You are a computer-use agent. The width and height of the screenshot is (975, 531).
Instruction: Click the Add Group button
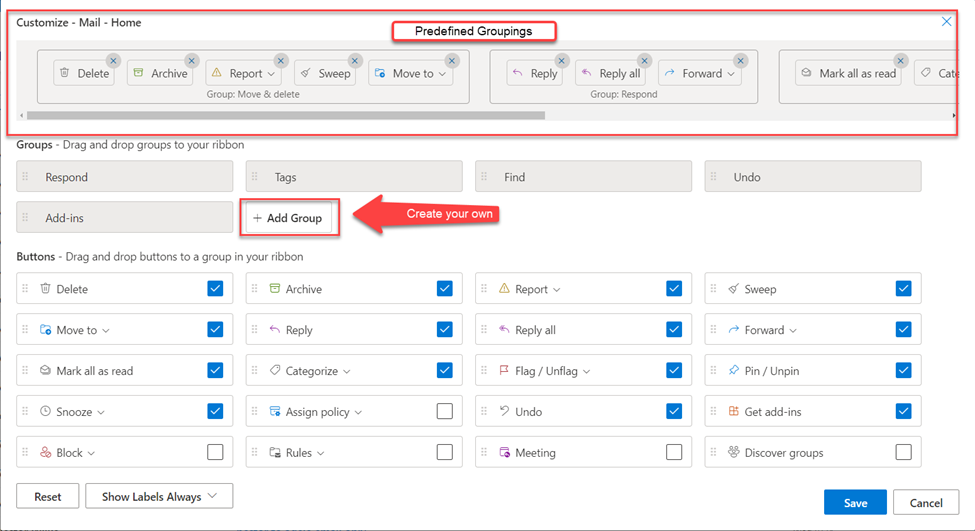click(288, 218)
